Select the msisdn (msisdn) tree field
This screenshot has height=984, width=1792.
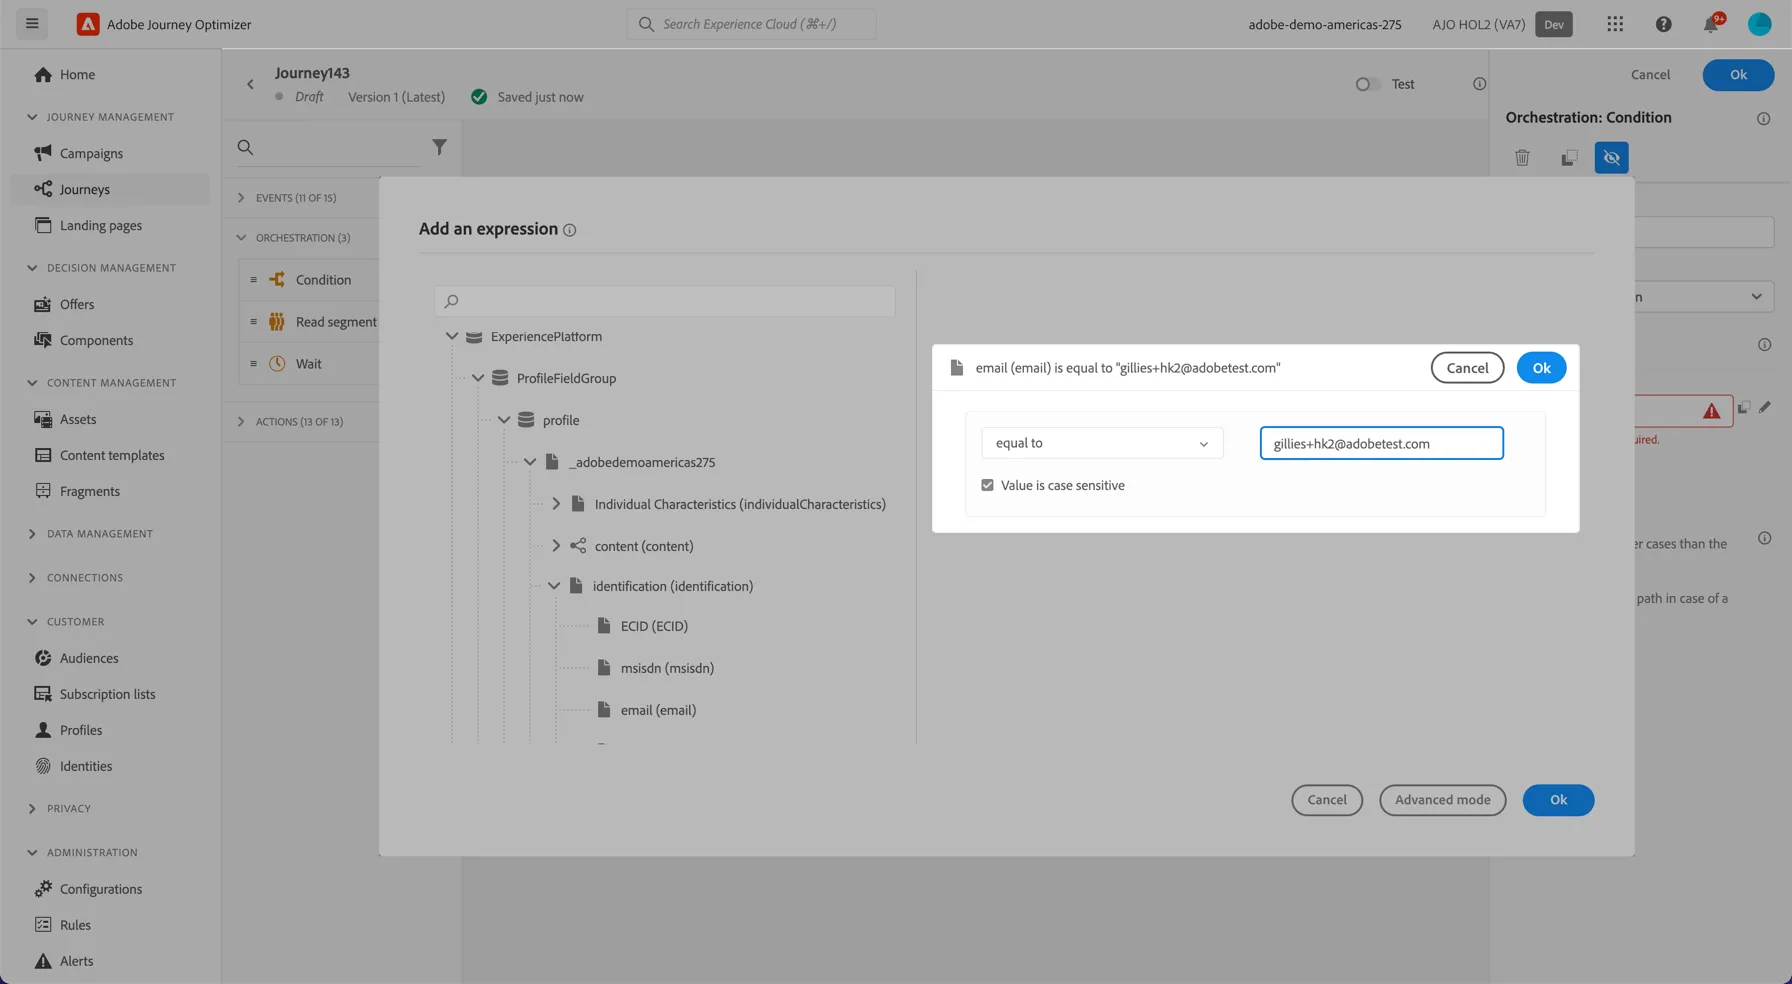point(667,668)
